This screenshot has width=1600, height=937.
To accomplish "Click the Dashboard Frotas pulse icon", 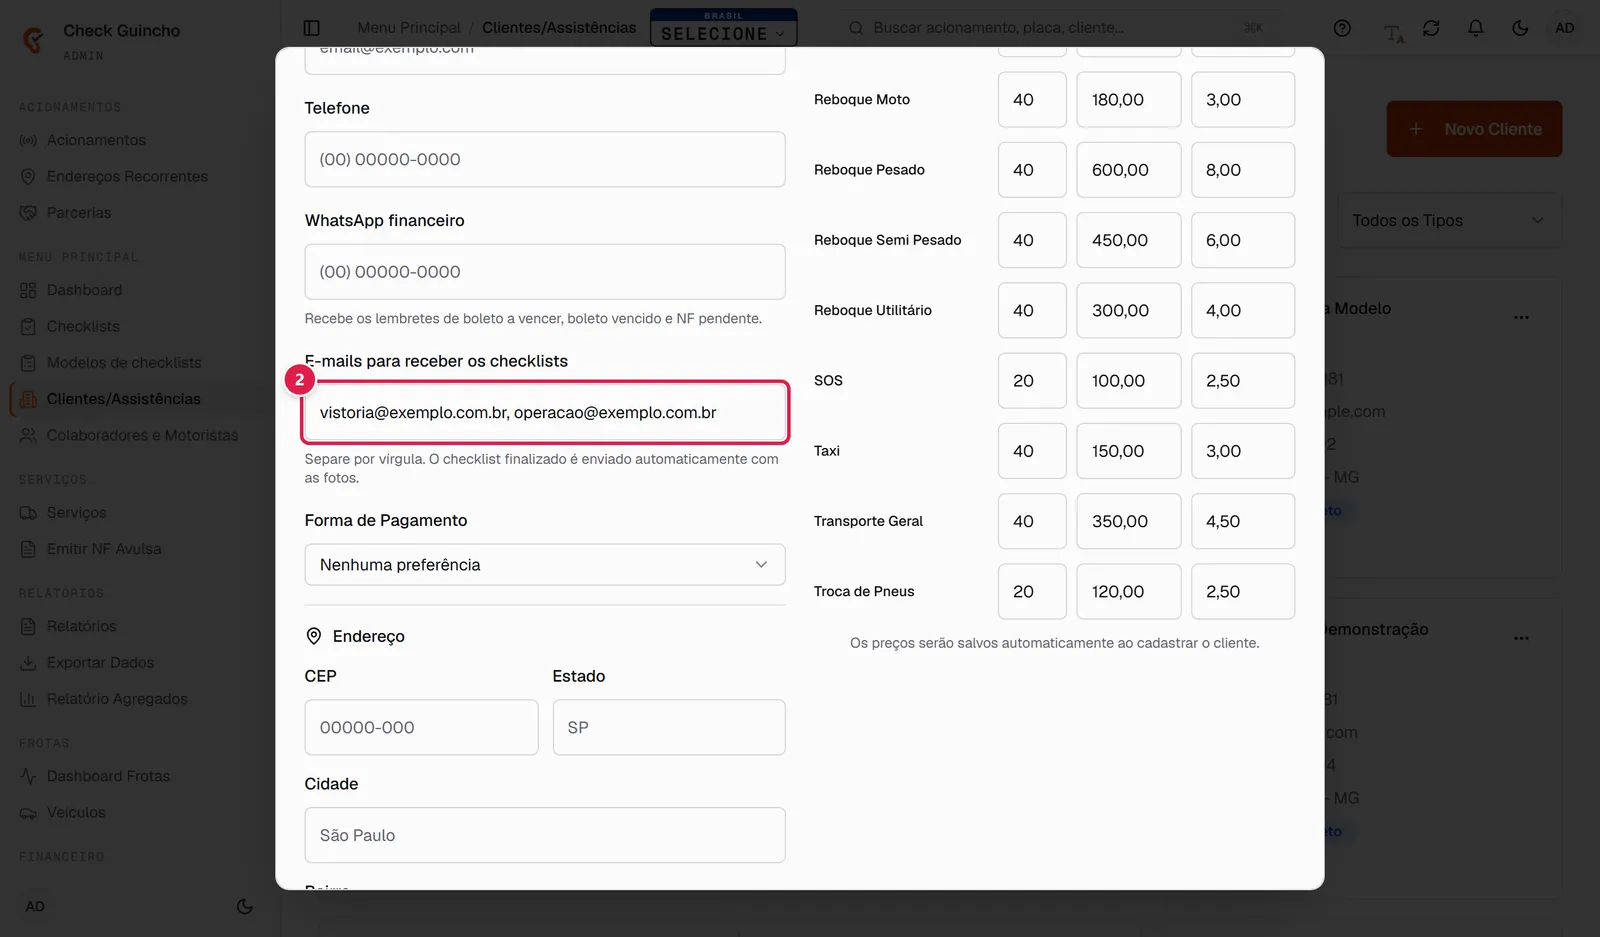I will click(x=28, y=776).
